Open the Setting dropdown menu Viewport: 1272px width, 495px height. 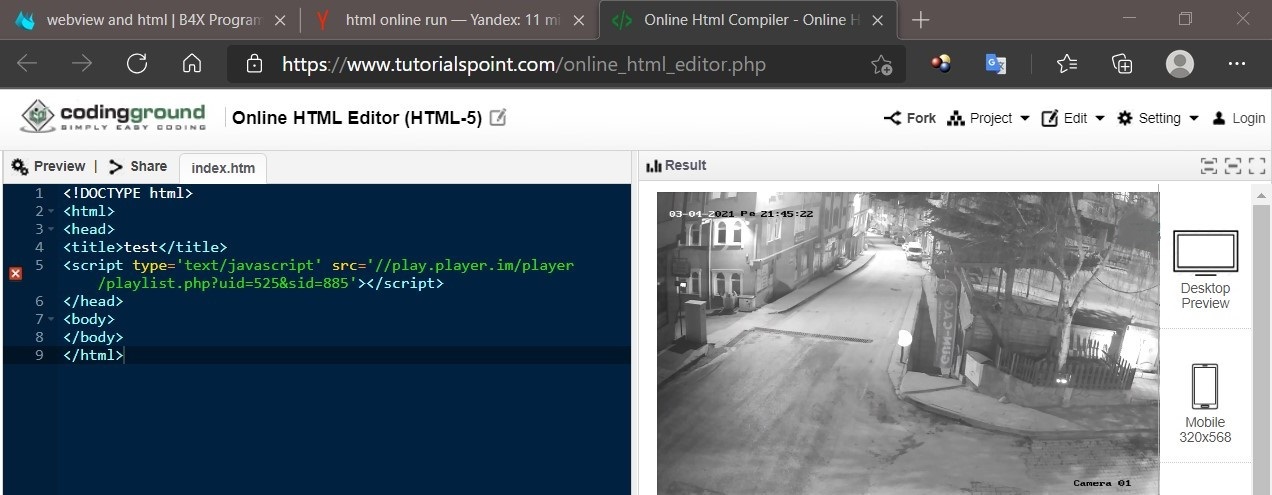pos(1157,118)
